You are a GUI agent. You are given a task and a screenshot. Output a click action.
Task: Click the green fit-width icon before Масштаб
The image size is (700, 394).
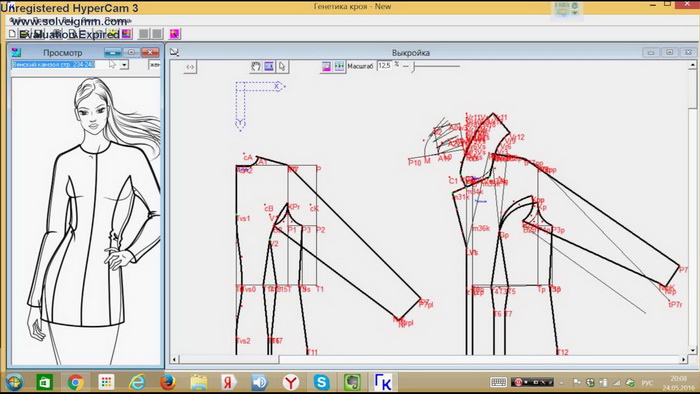tap(339, 66)
